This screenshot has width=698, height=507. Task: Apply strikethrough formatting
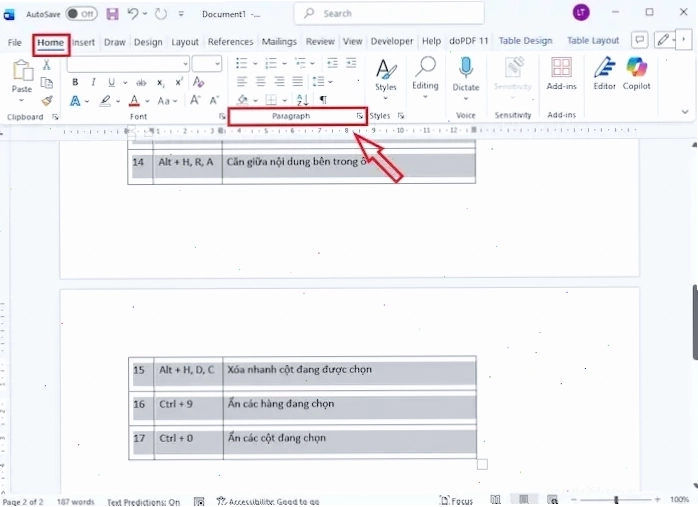pyautogui.click(x=141, y=82)
